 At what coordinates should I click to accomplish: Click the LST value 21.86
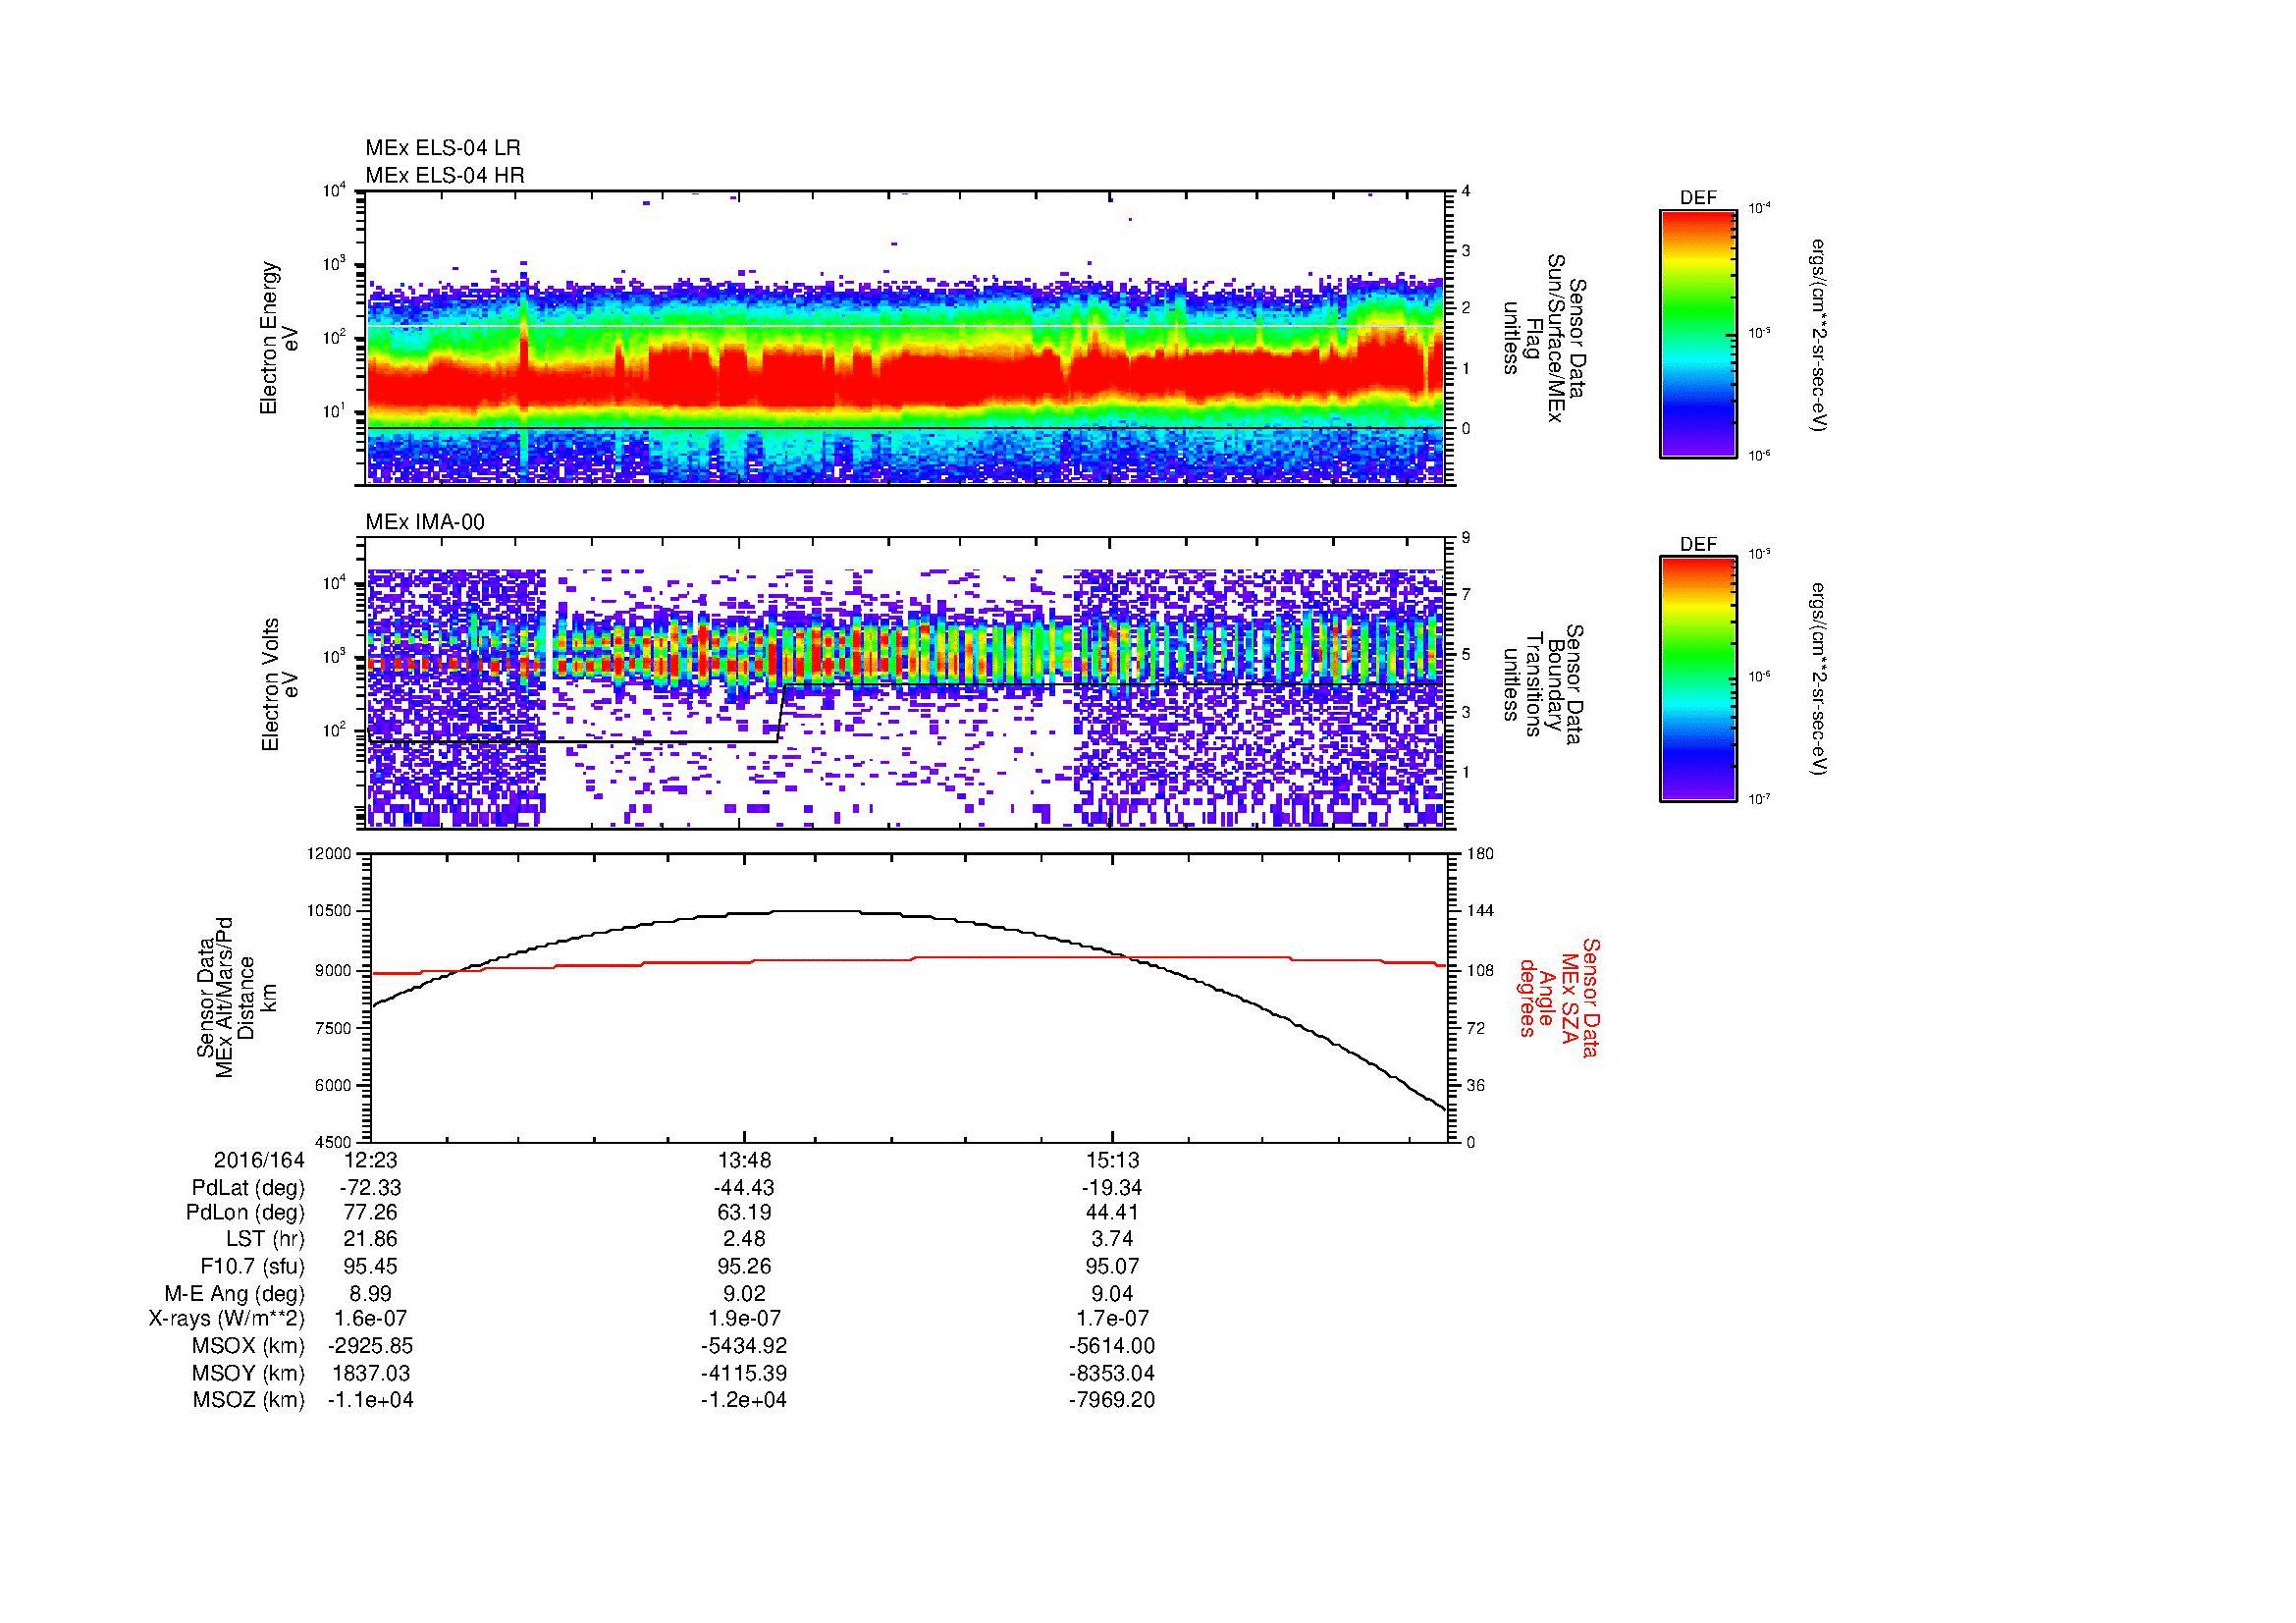point(369,1239)
